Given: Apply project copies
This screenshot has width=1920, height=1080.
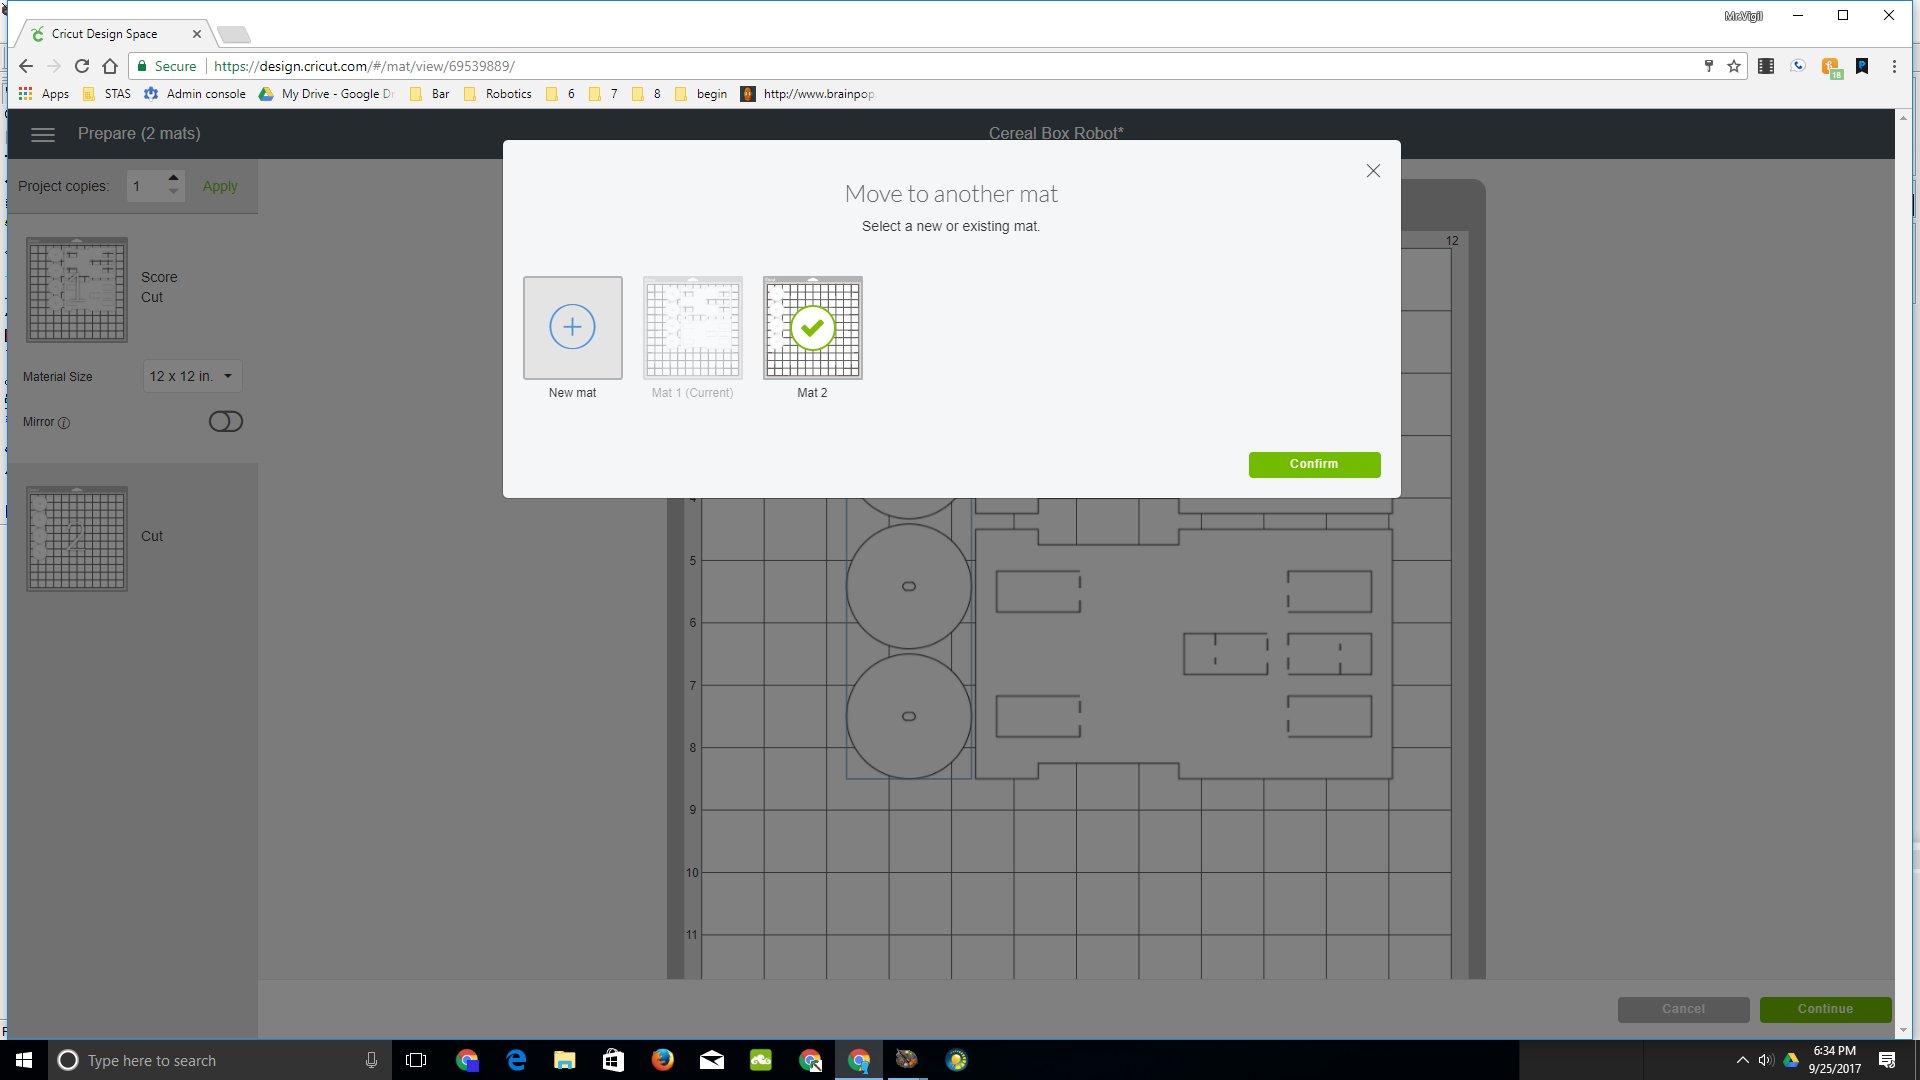Looking at the screenshot, I should [220, 186].
